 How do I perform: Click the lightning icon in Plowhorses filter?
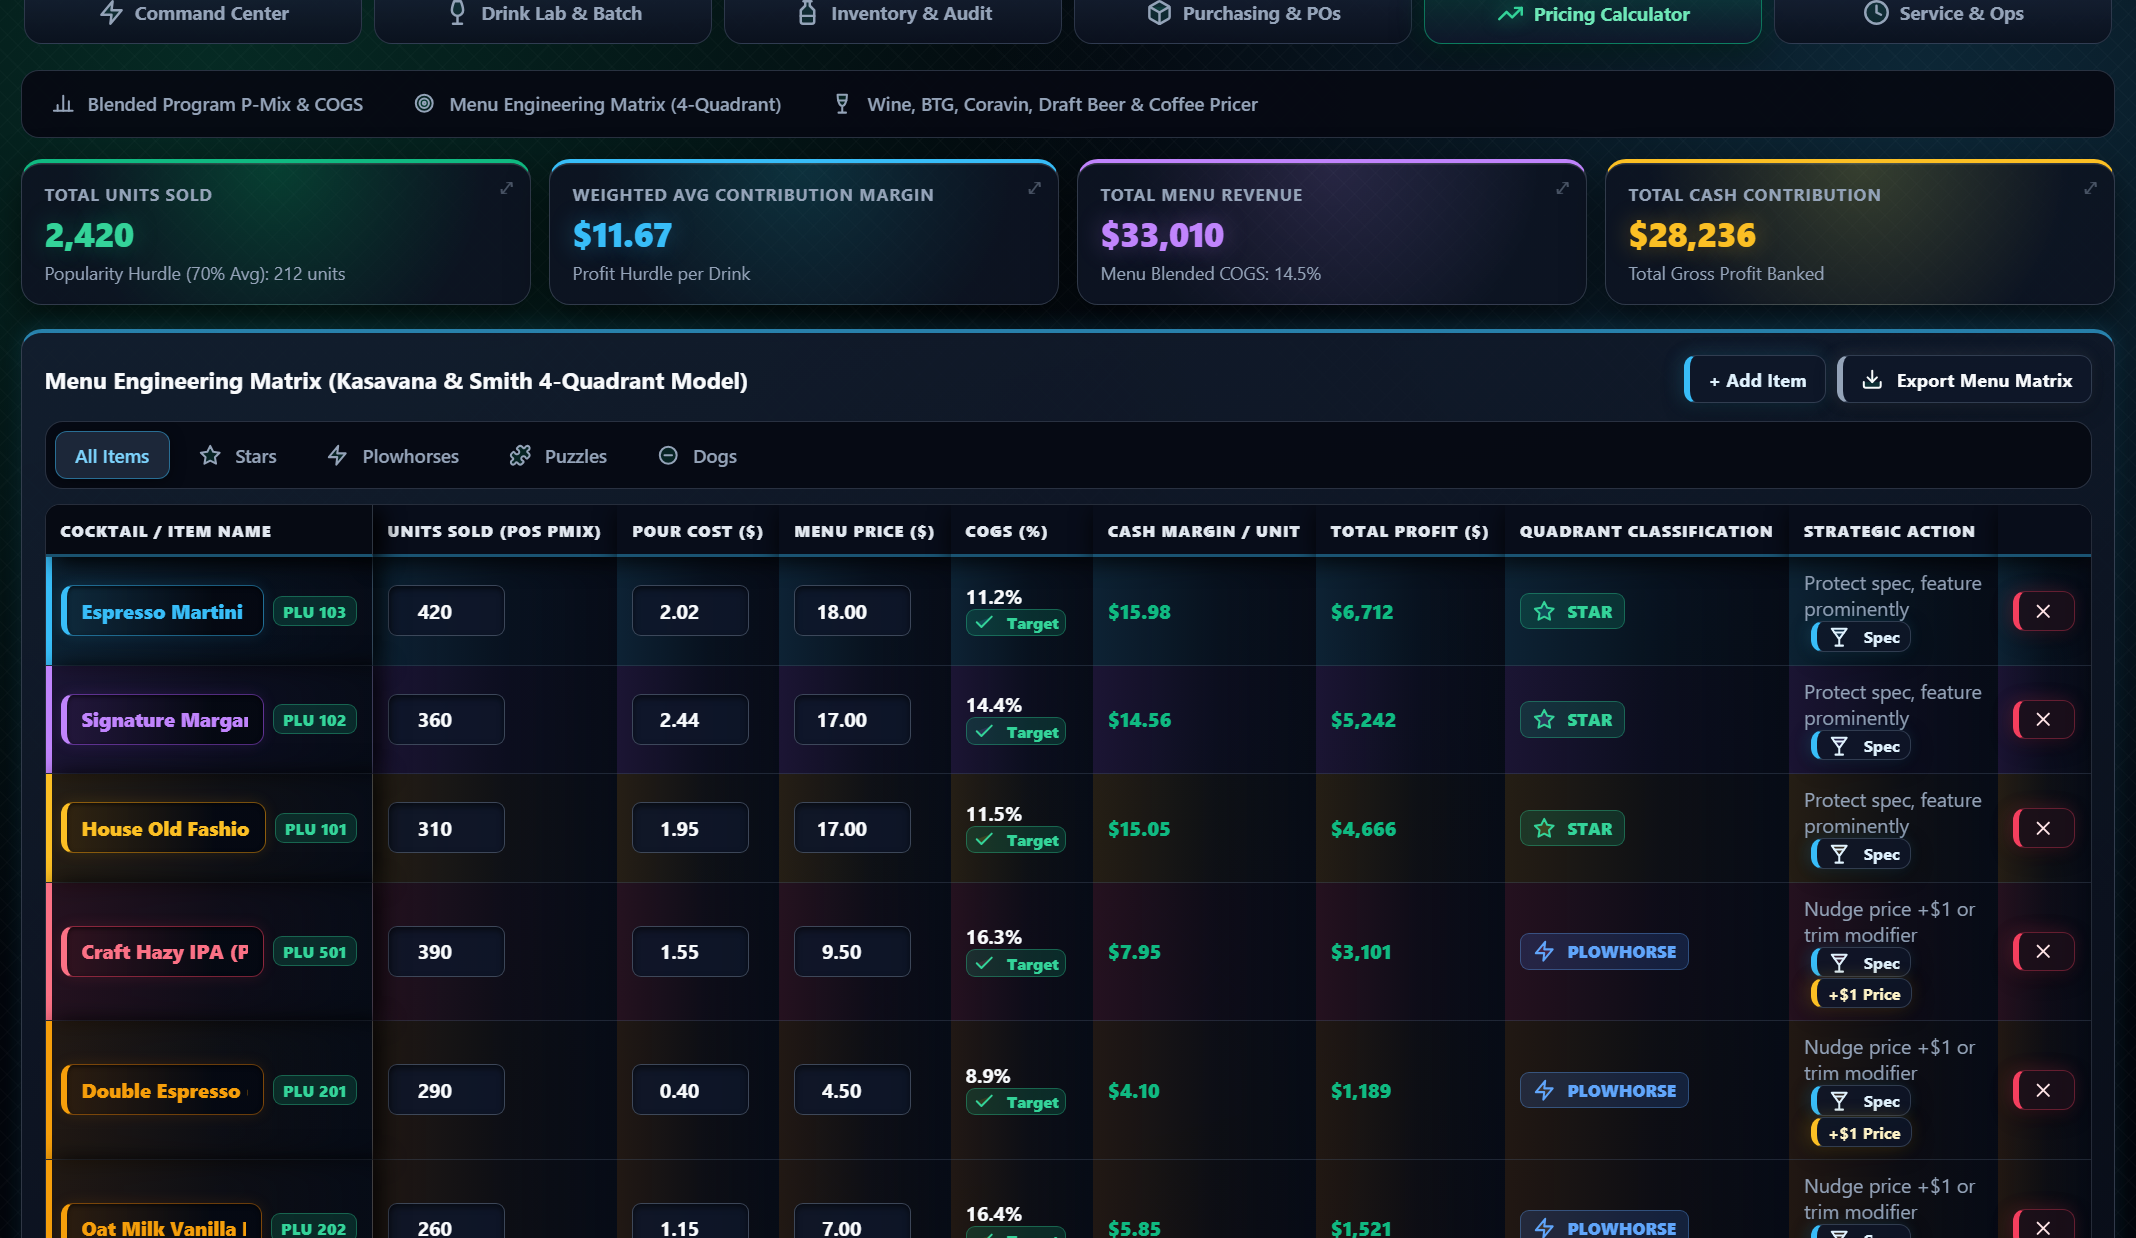(x=337, y=456)
